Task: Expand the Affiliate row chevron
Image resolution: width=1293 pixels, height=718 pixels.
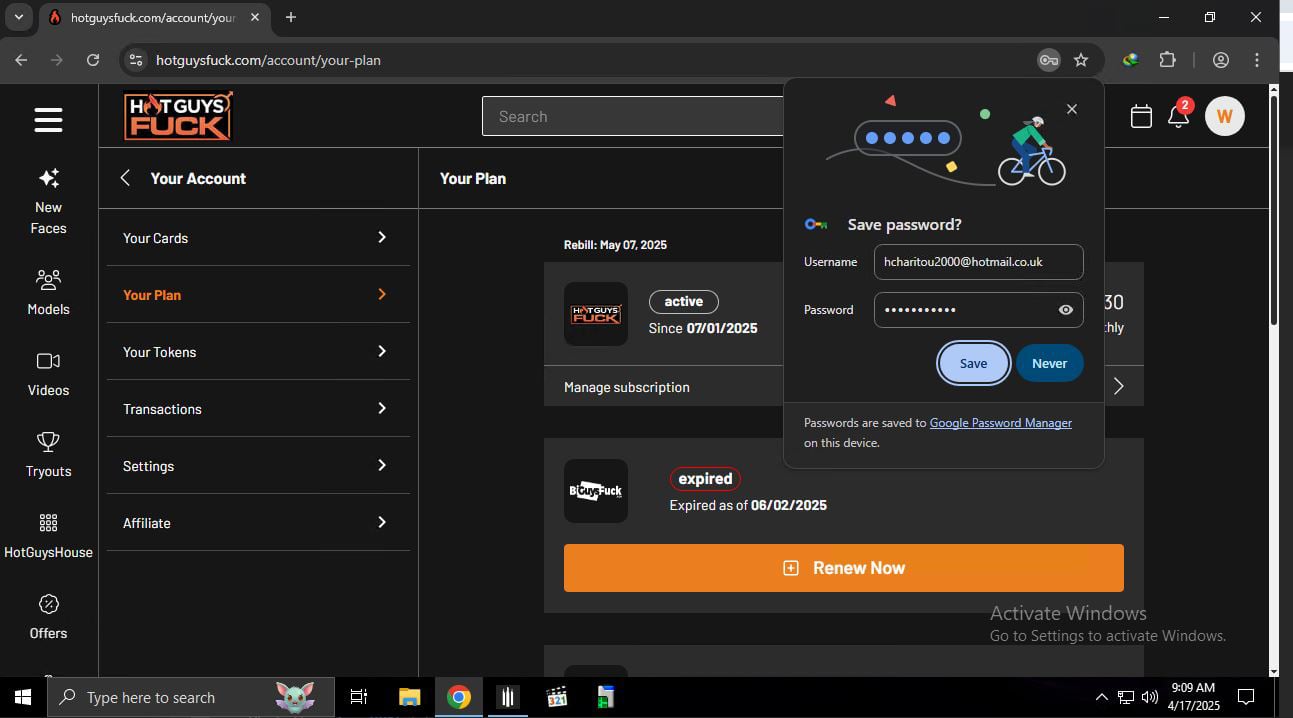Action: [x=382, y=522]
